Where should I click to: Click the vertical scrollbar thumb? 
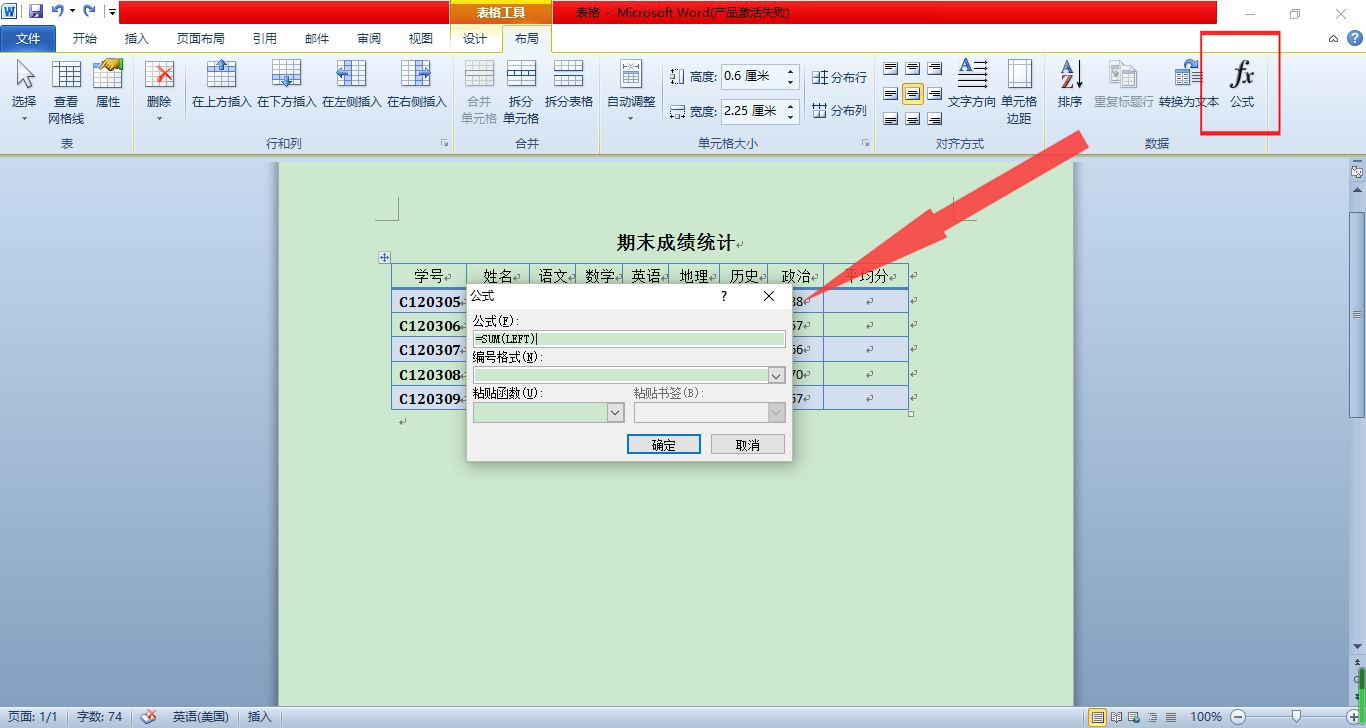click(1357, 313)
